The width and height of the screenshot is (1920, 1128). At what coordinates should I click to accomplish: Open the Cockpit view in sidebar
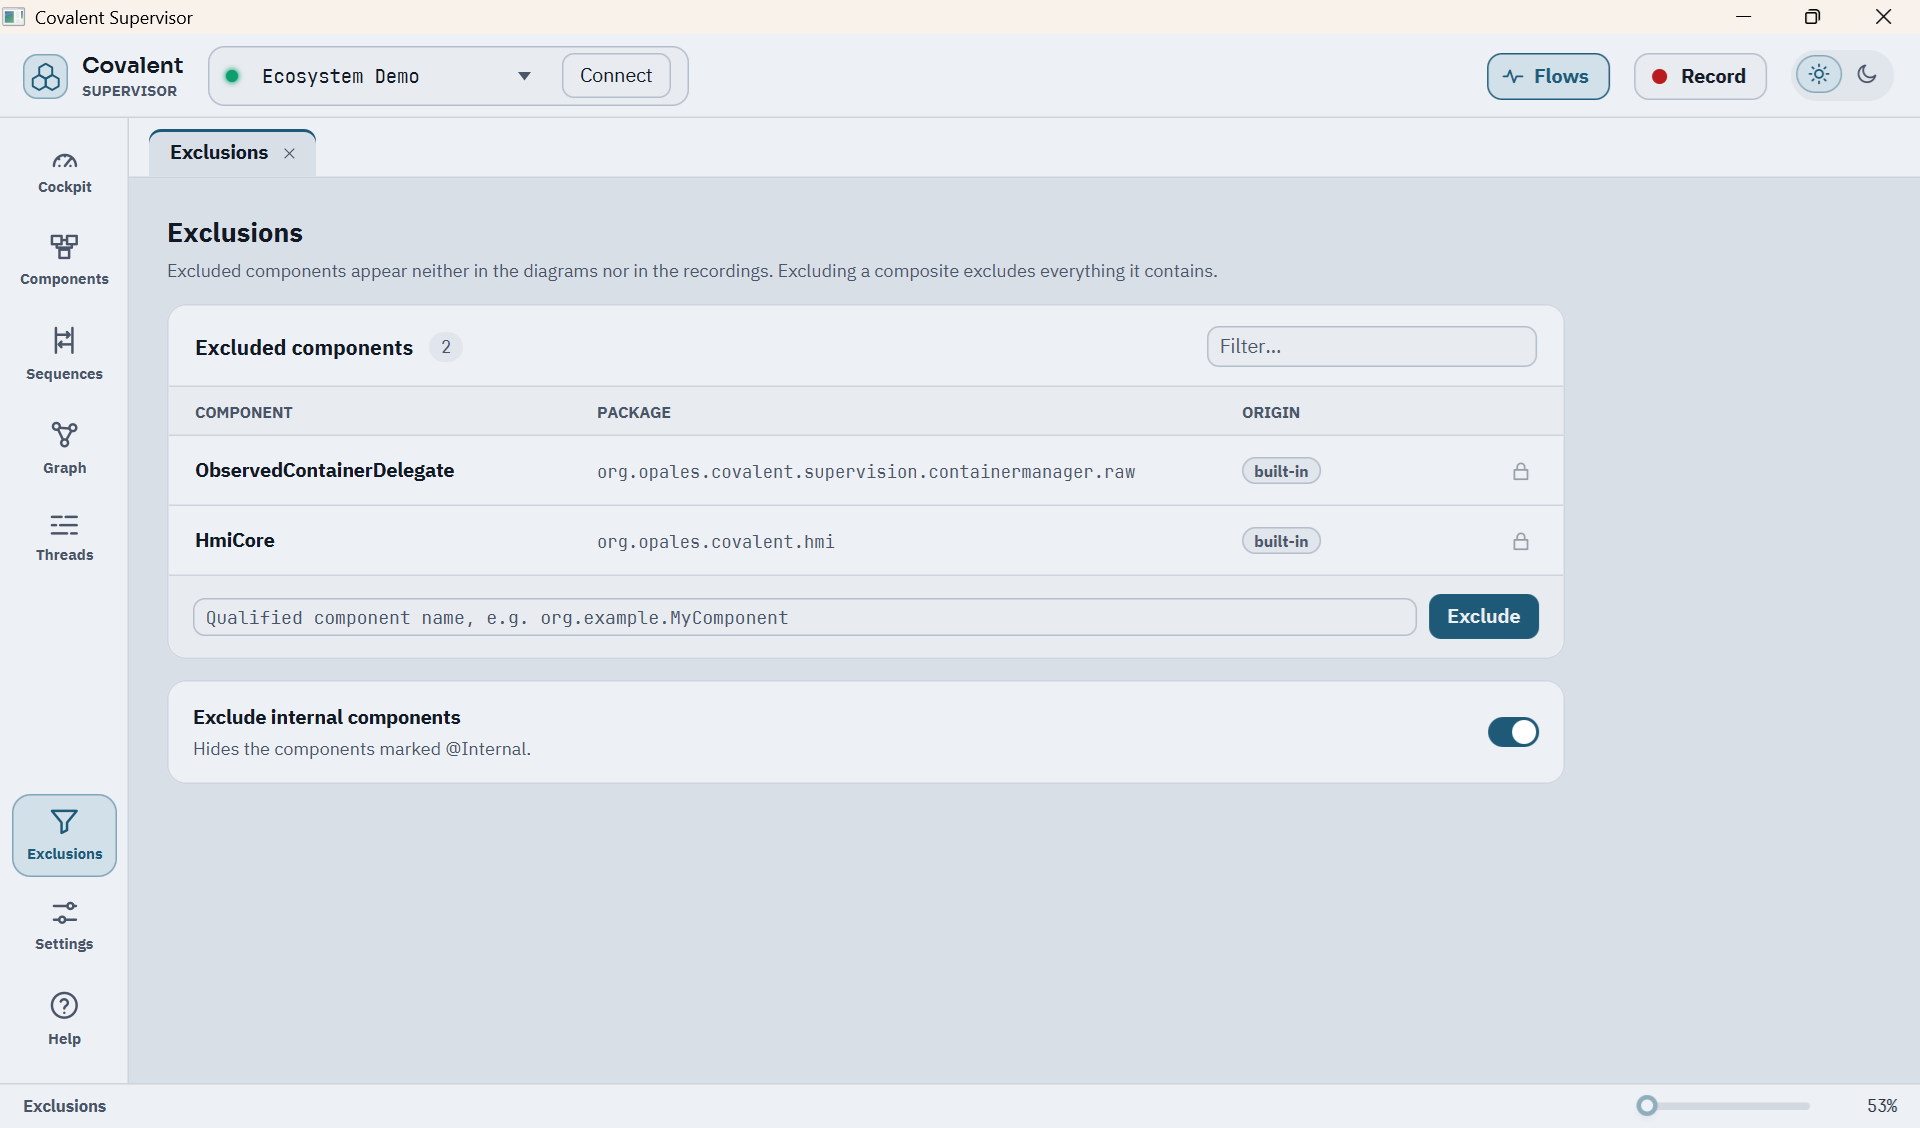tap(64, 172)
